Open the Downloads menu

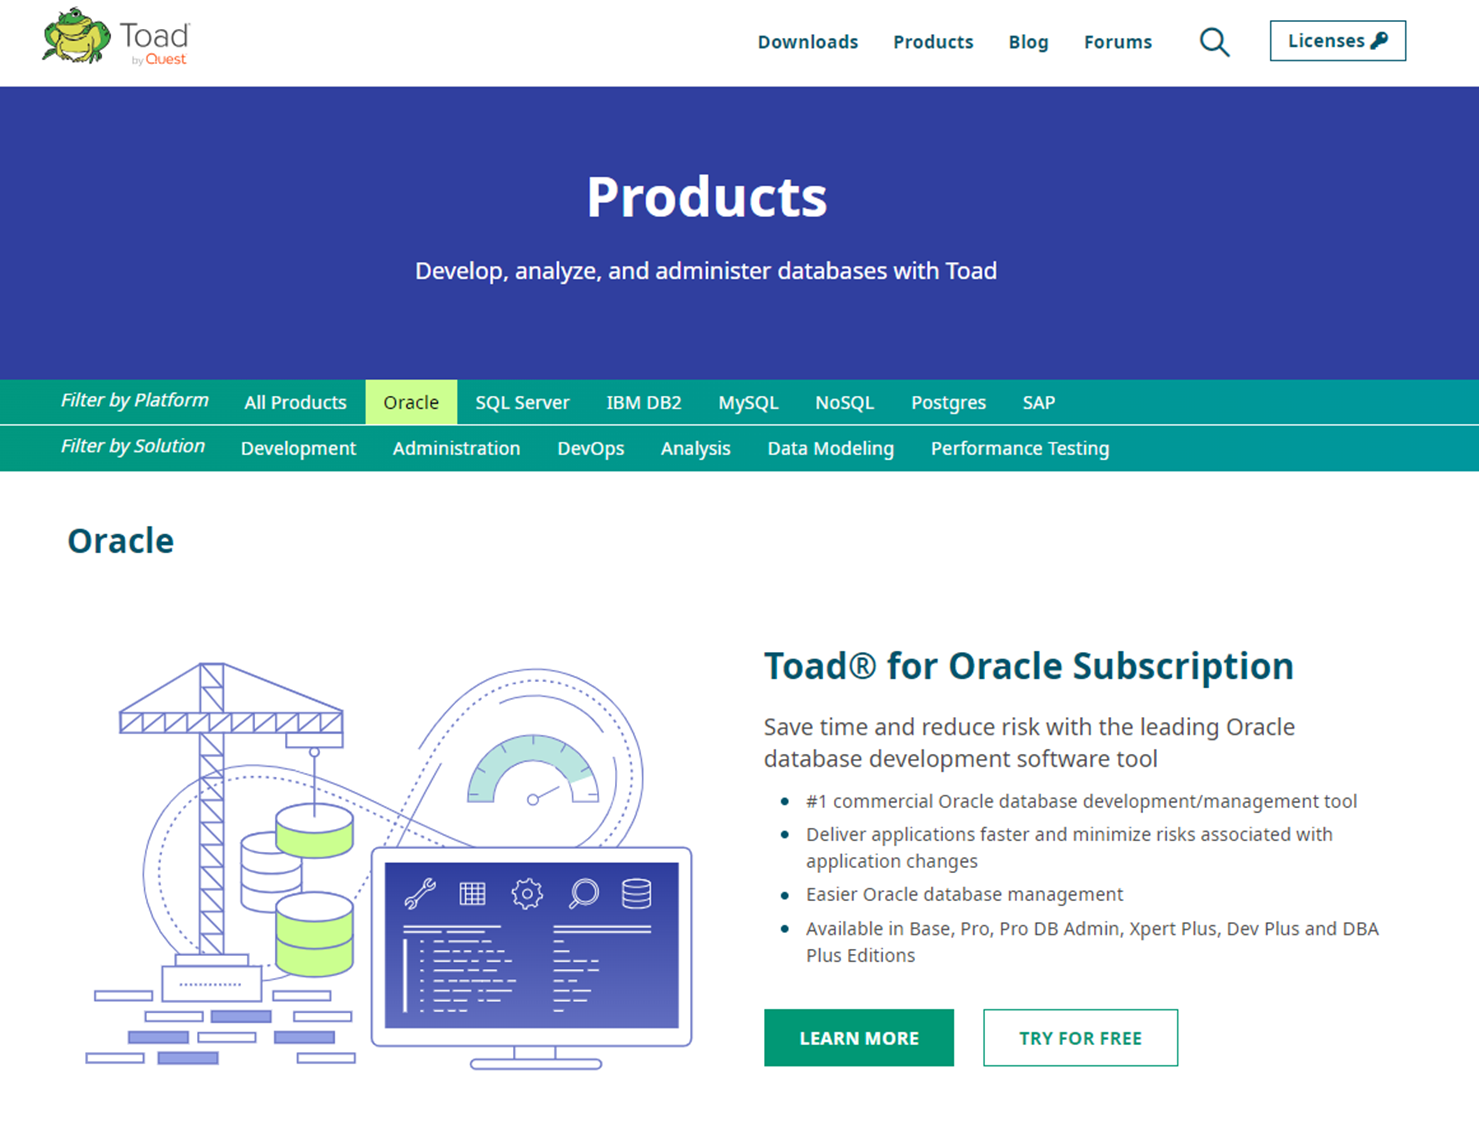[807, 42]
